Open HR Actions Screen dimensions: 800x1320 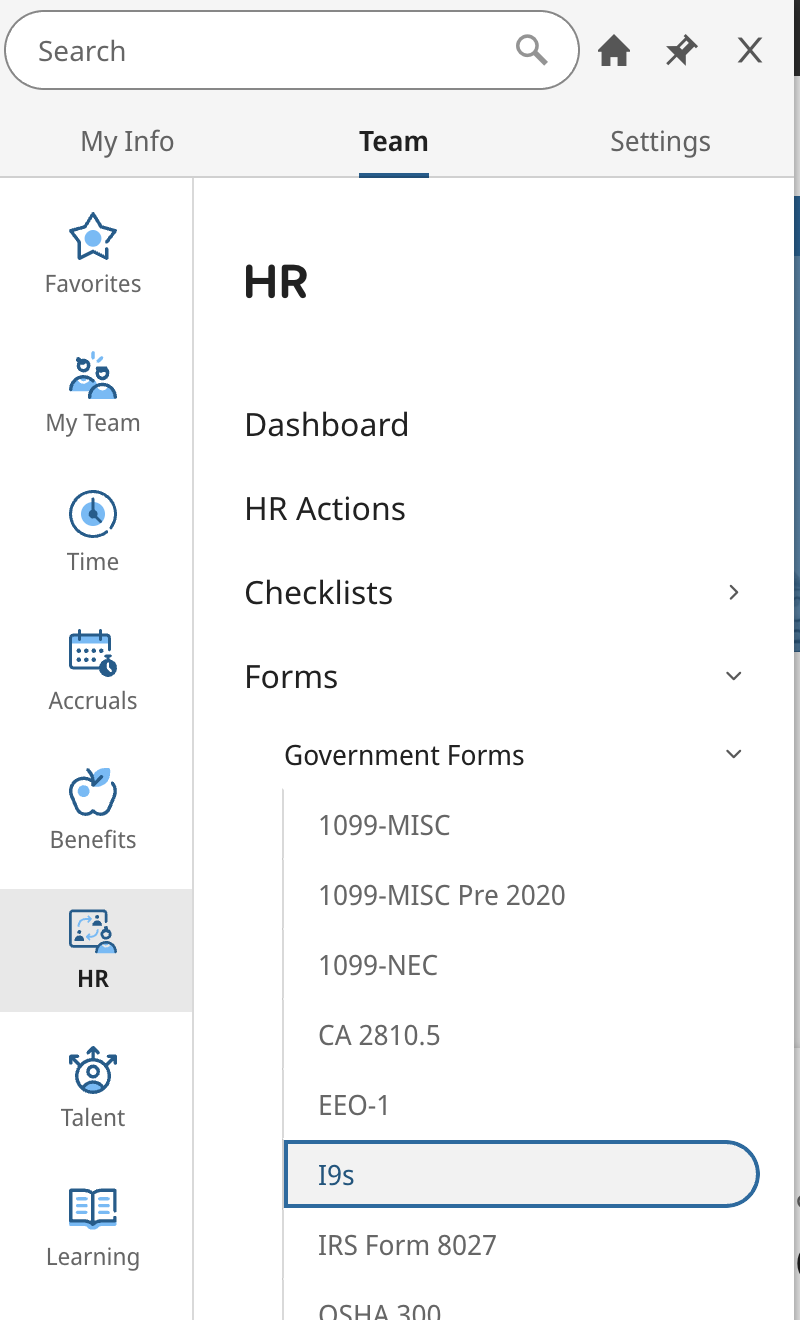pos(325,508)
